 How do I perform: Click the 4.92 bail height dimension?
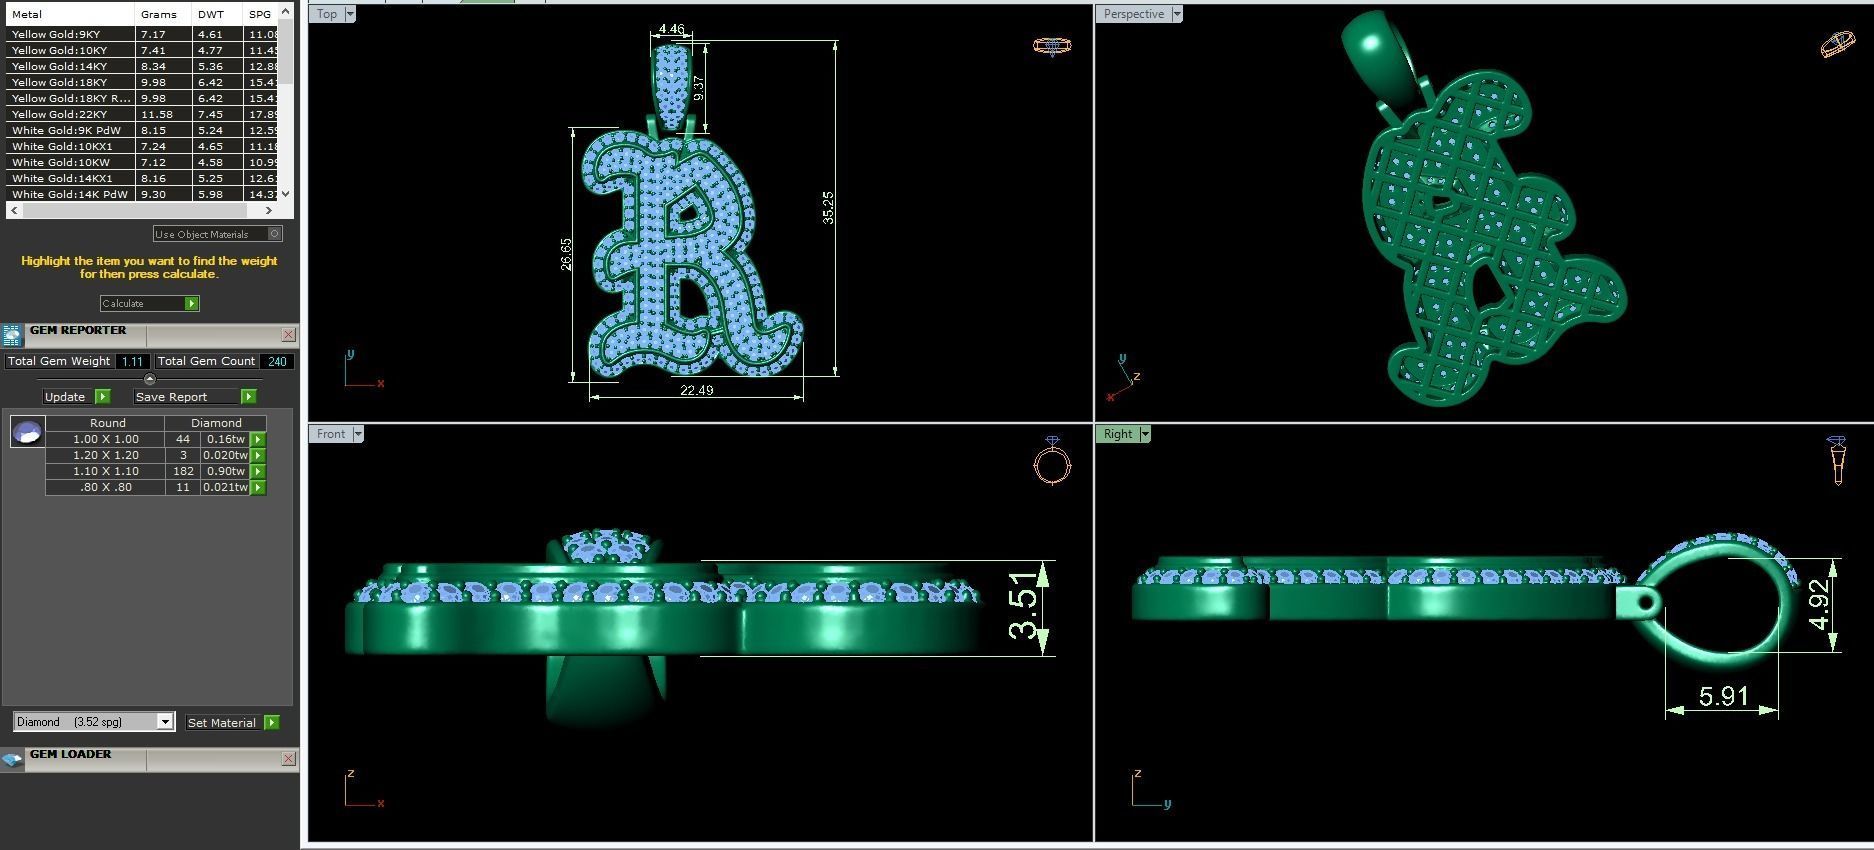click(x=1820, y=605)
